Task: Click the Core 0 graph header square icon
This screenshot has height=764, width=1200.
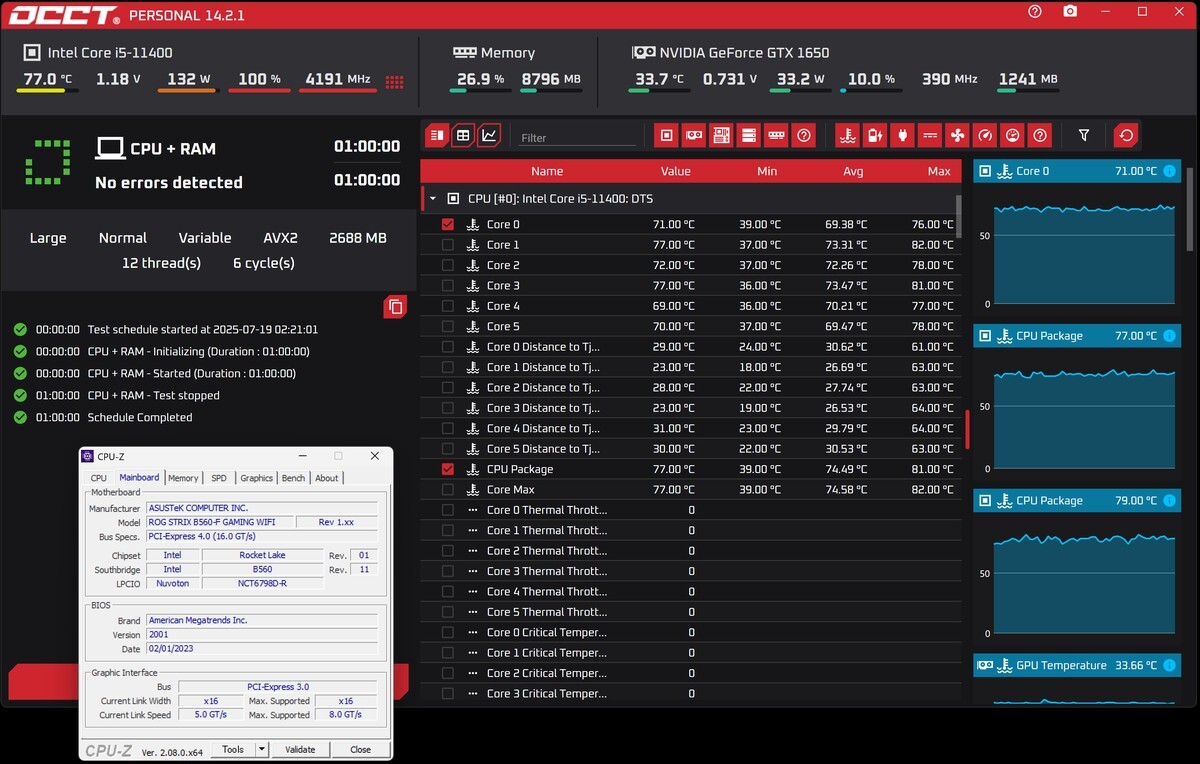Action: (x=985, y=171)
